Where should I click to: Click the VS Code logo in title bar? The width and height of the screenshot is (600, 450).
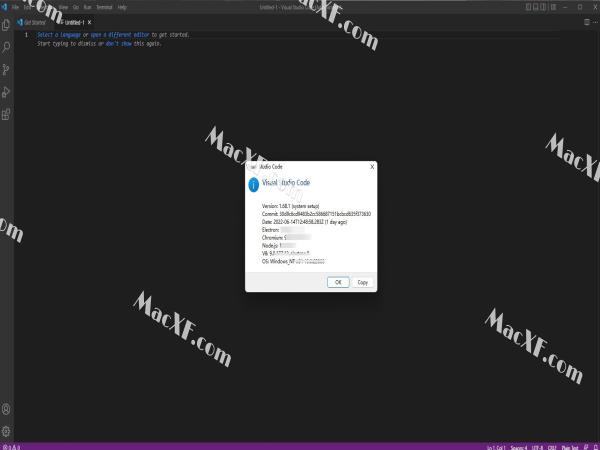(5, 7)
